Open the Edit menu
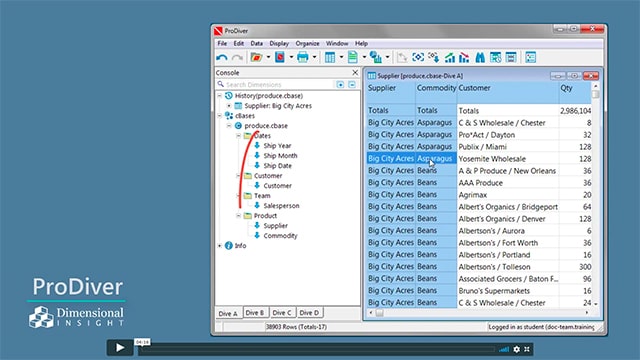This screenshot has width=640, height=360. (x=238, y=43)
